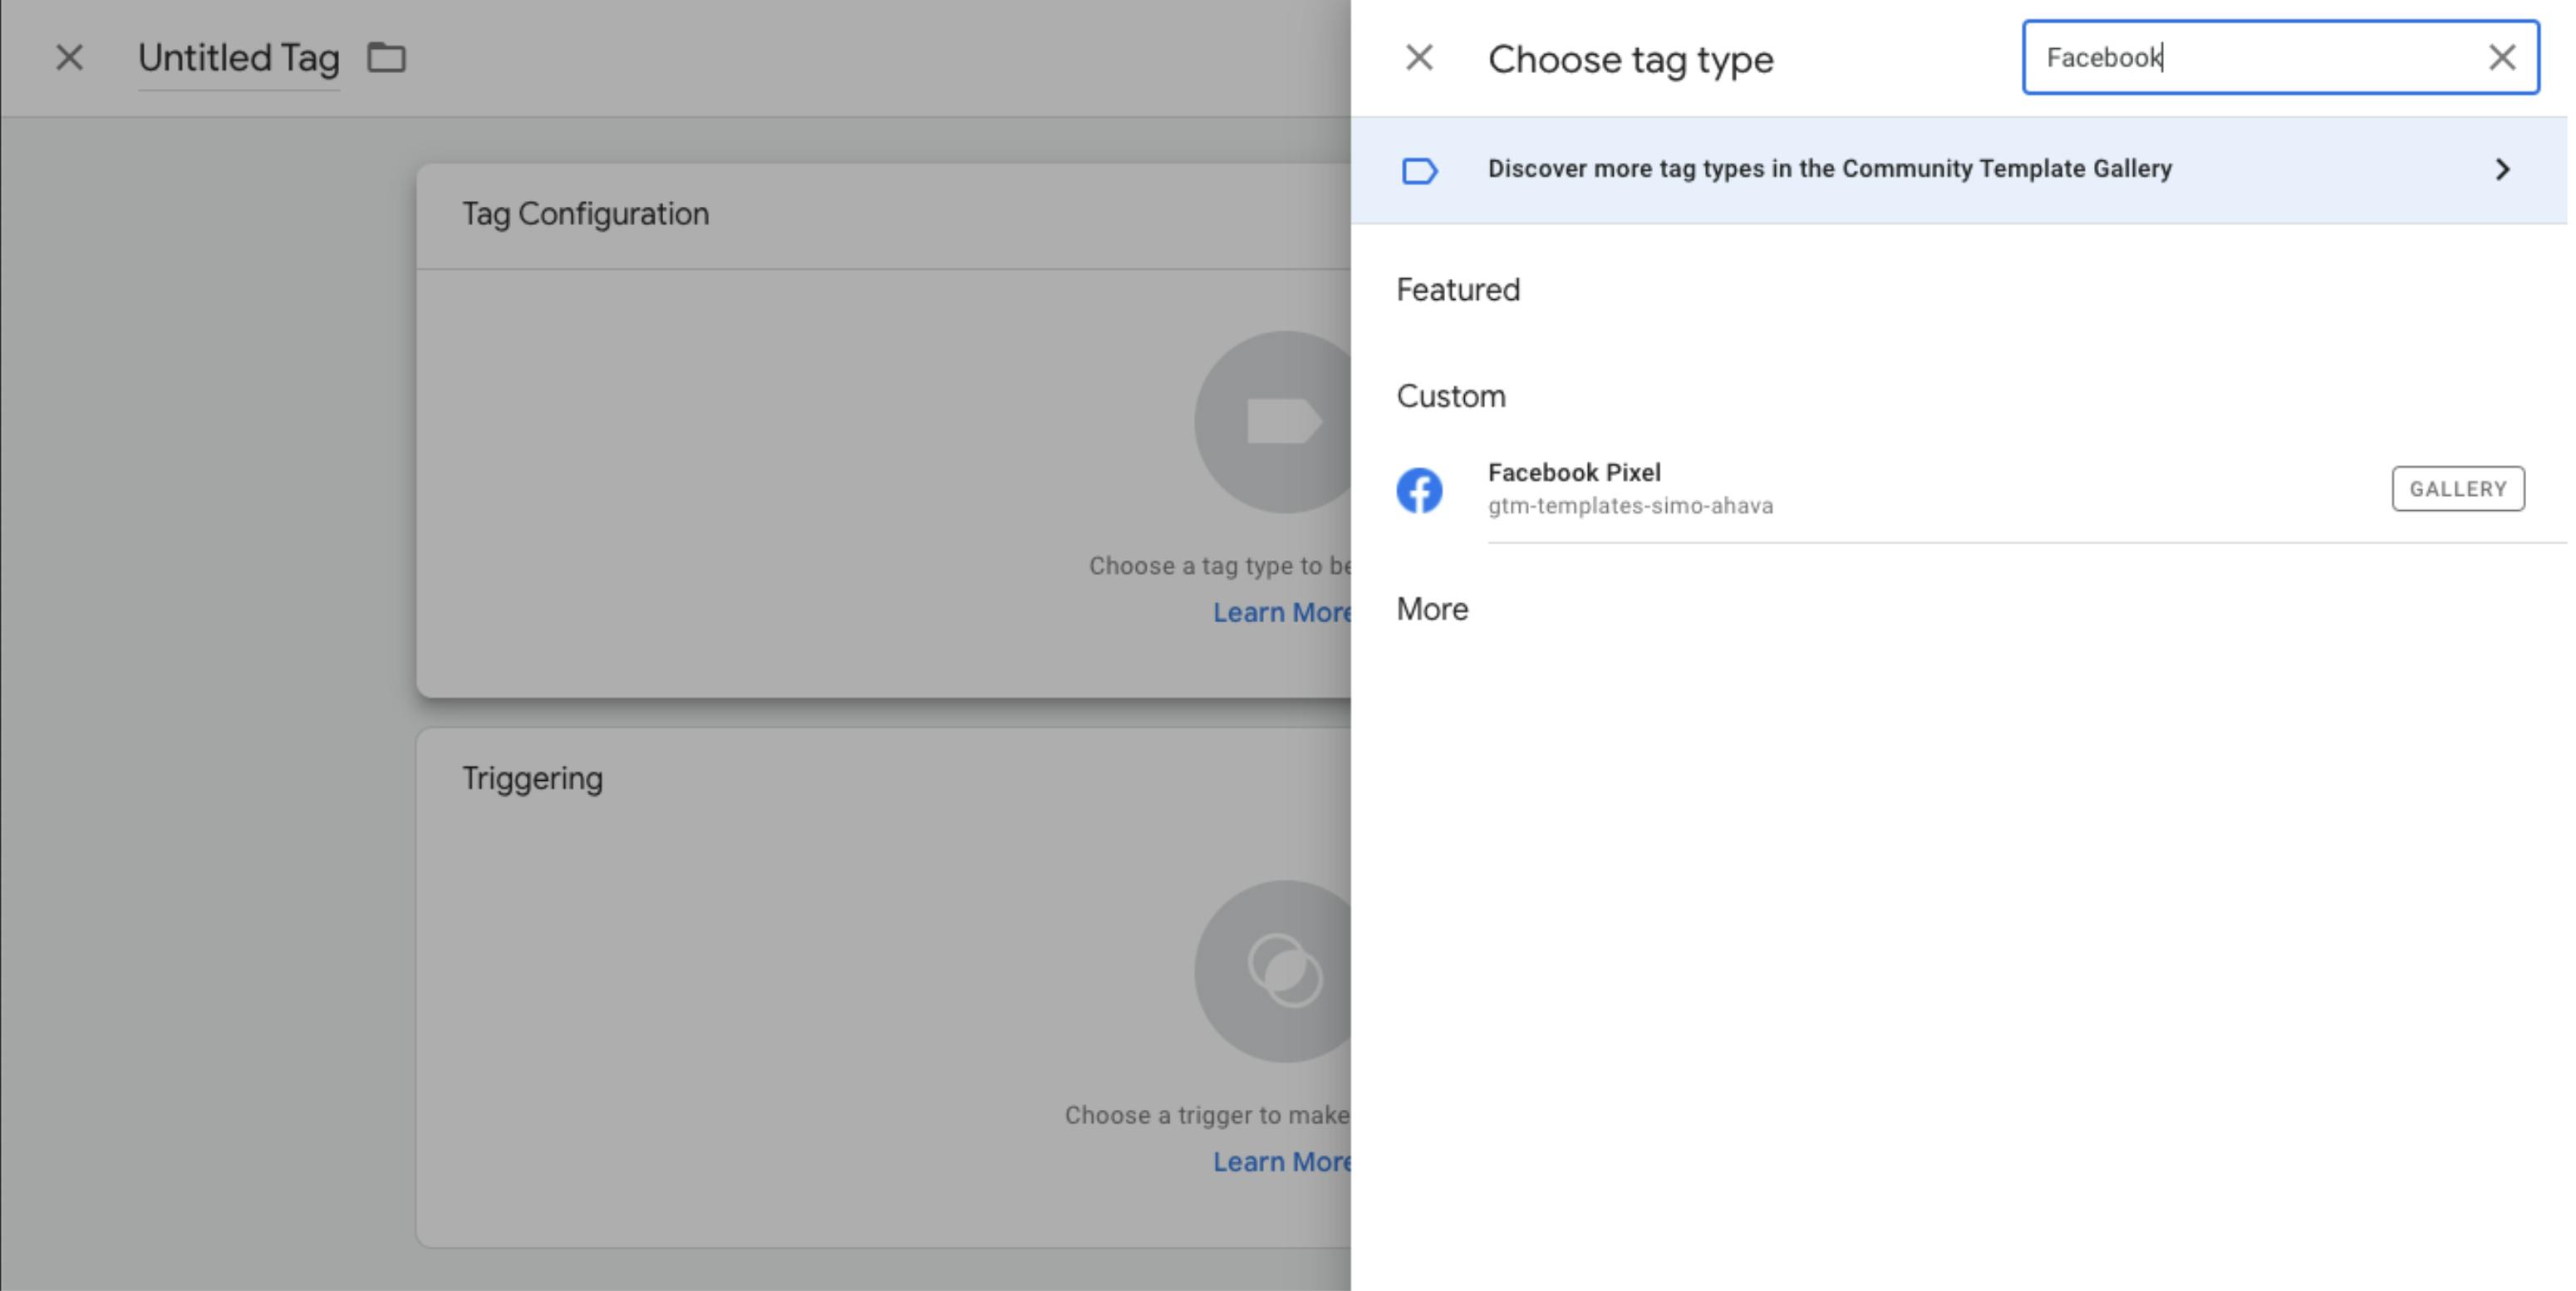The height and width of the screenshot is (1291, 2576).
Task: Clear the Facebook search text
Action: click(x=2501, y=58)
